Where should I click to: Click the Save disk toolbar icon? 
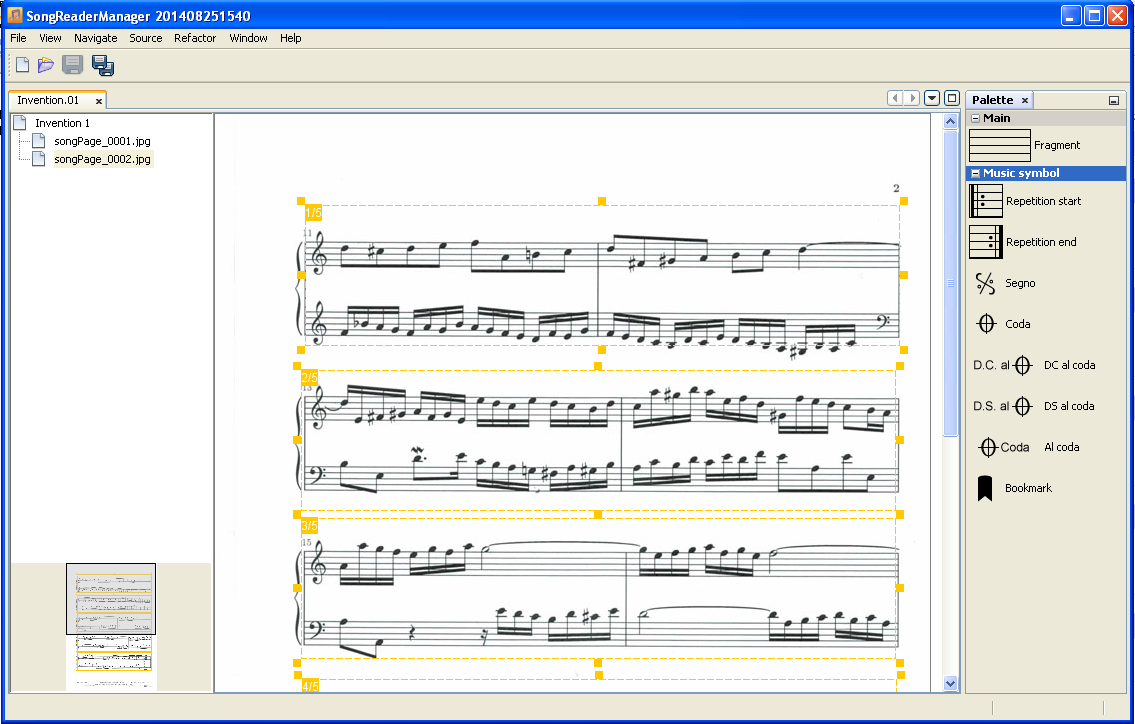pos(72,65)
